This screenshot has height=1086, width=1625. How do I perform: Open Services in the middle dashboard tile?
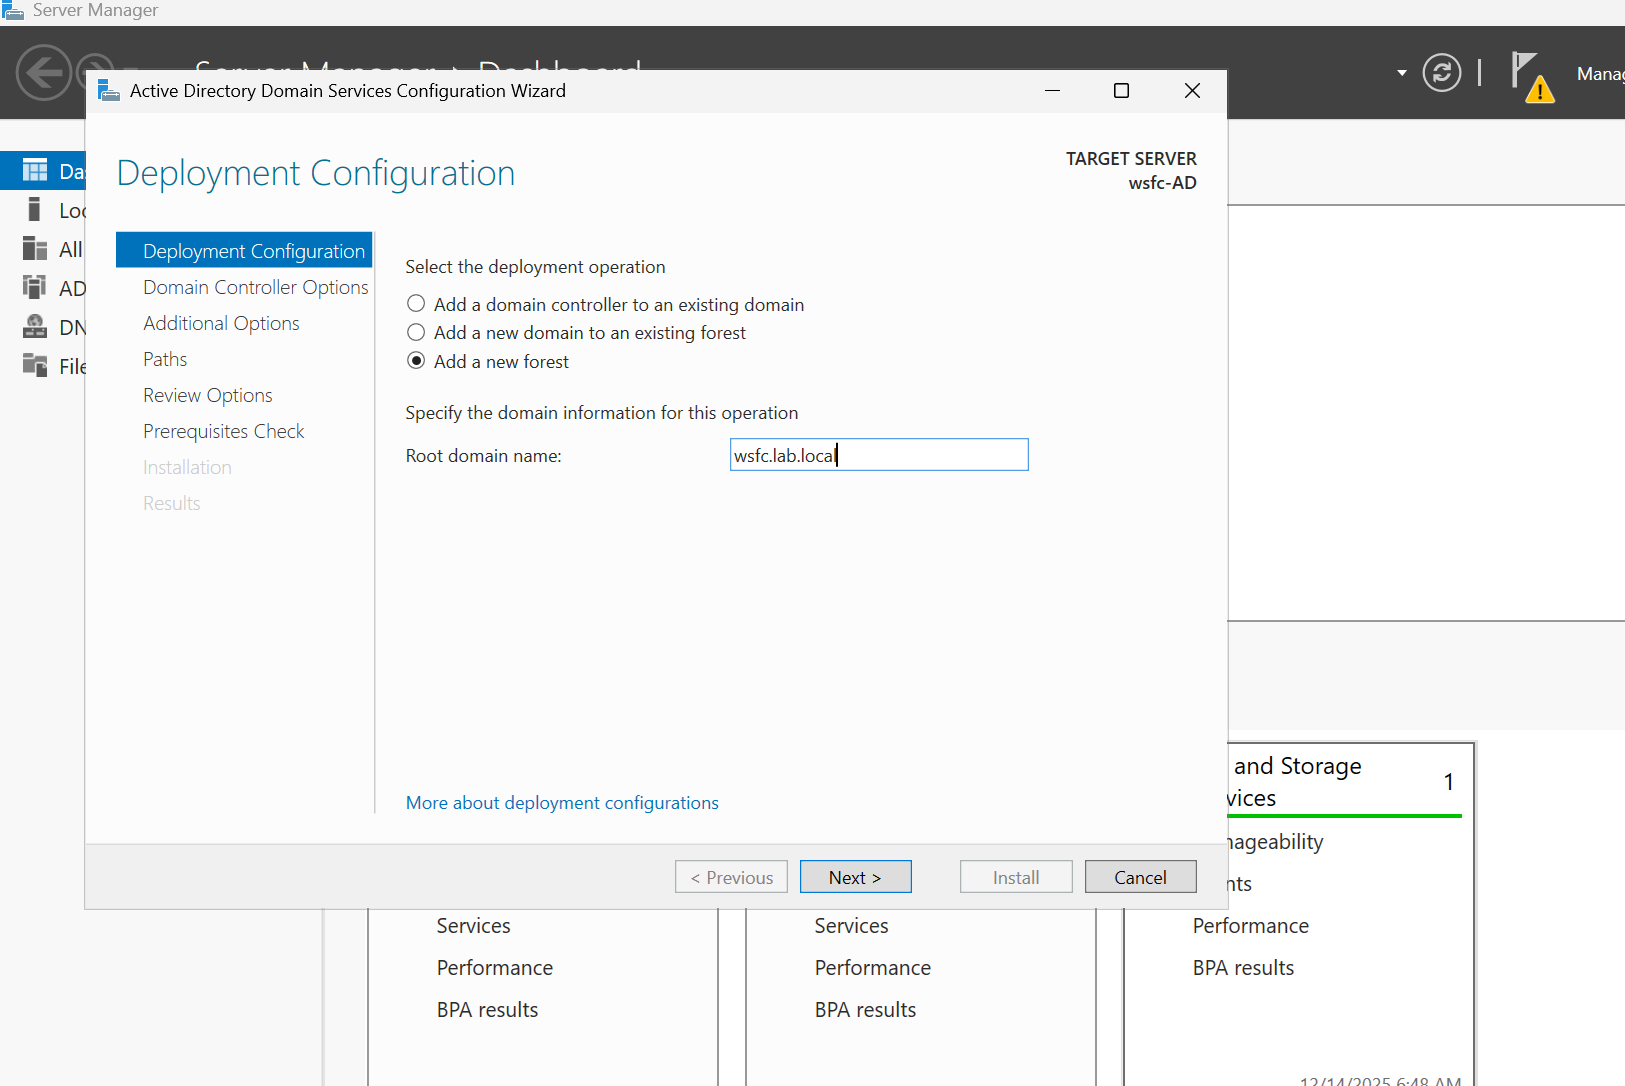pyautogui.click(x=851, y=926)
